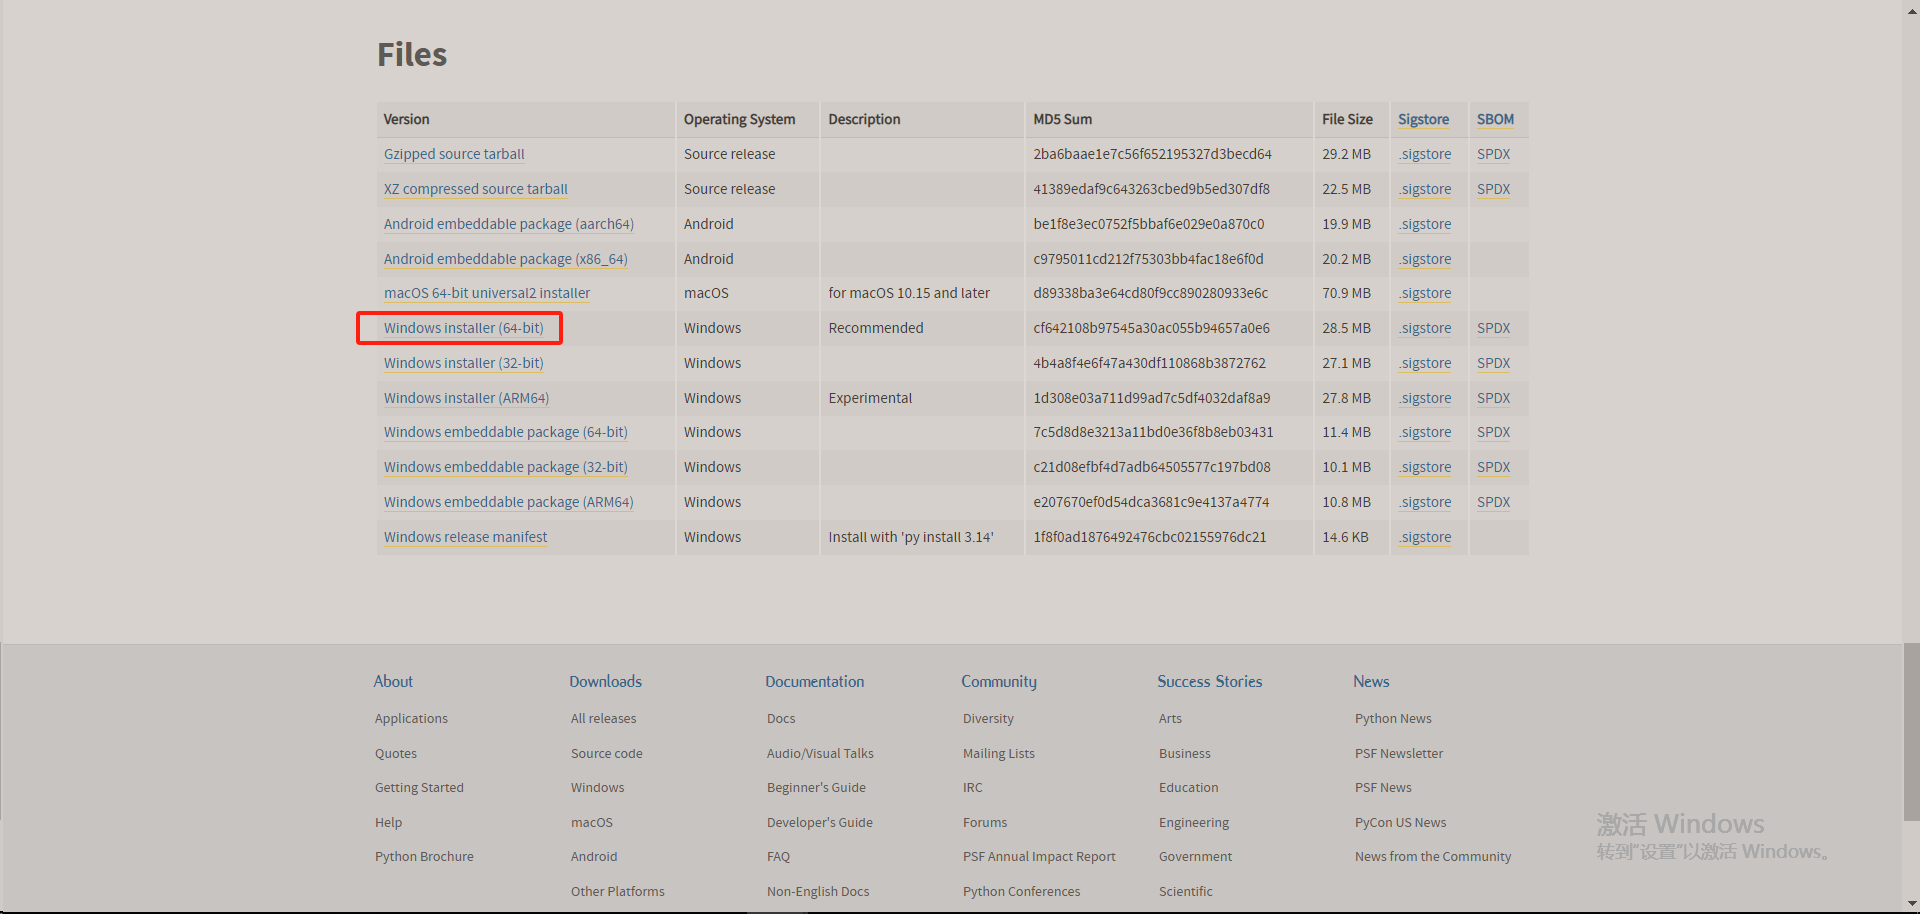Click the Other Platforms download link

click(x=617, y=891)
